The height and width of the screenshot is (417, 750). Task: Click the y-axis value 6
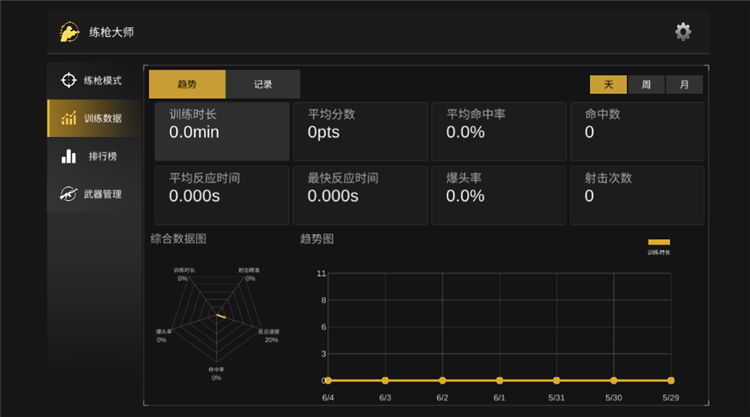click(323, 327)
